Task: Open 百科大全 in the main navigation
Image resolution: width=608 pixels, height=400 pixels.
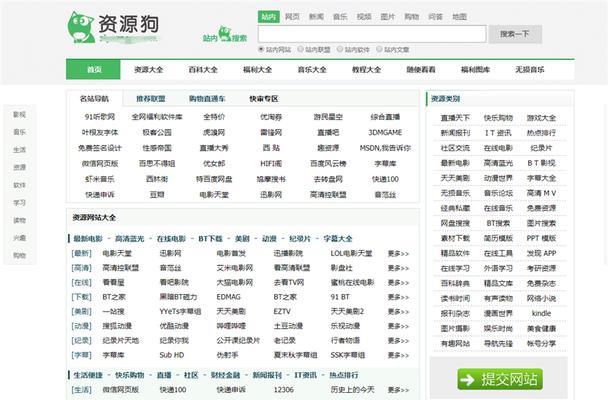Action: click(x=203, y=70)
